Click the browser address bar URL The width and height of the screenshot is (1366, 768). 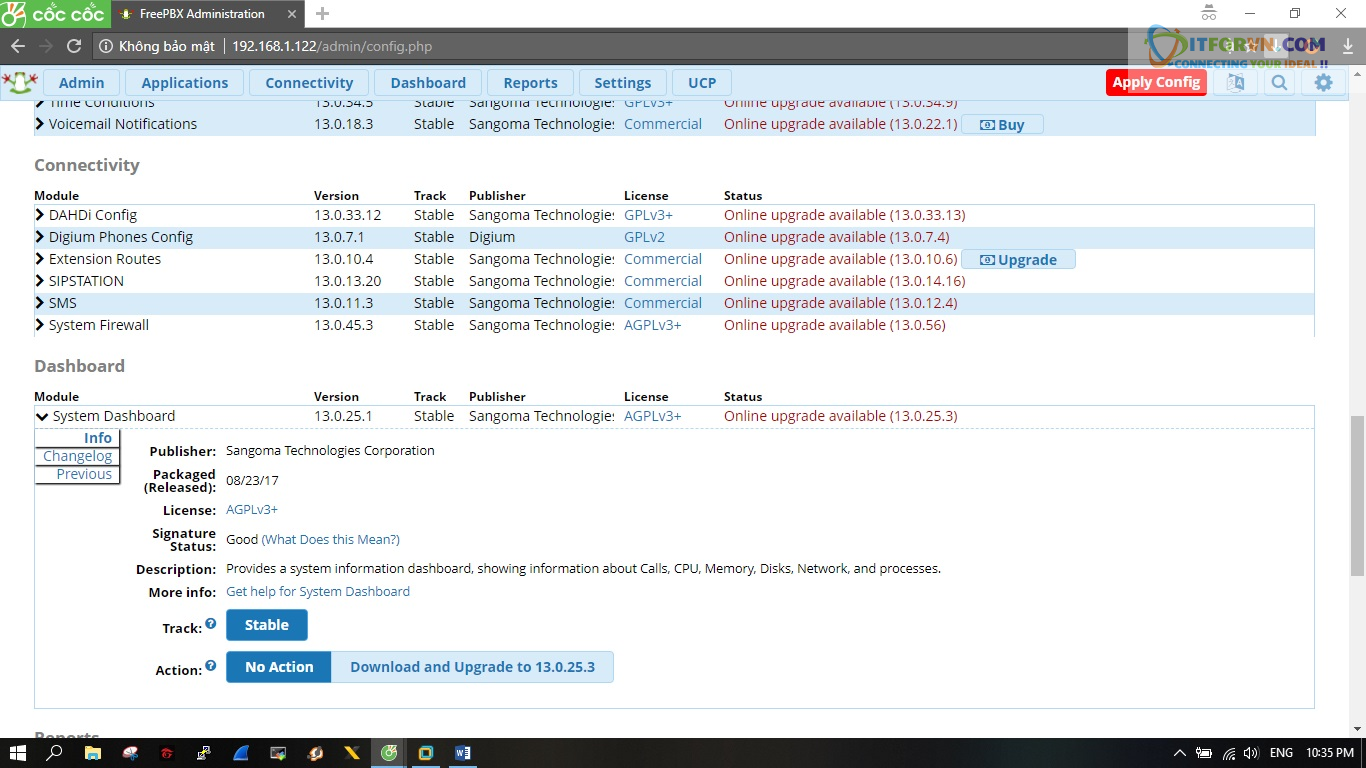(x=332, y=46)
